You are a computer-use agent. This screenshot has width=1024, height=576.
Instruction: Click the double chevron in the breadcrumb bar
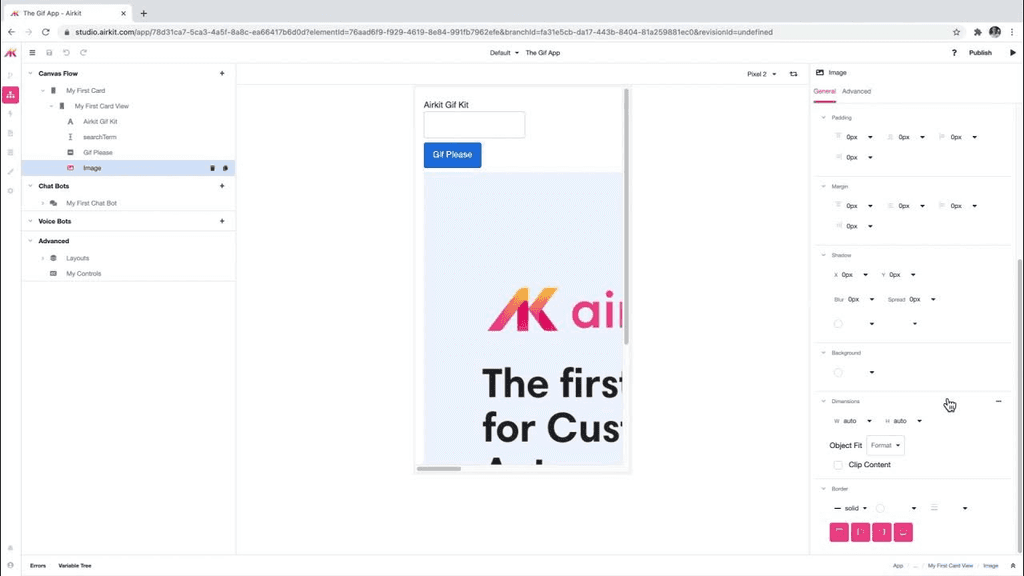coord(1013,566)
